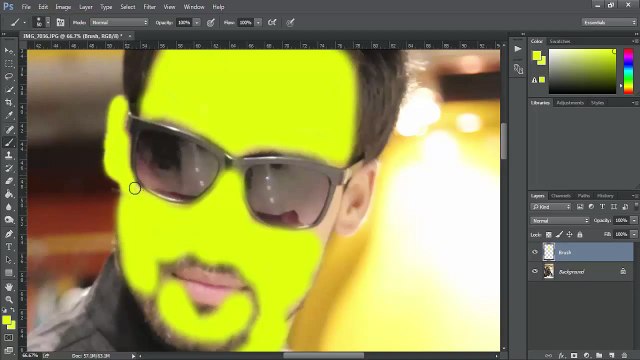Select the Spot Healing Brush tool

[9, 130]
